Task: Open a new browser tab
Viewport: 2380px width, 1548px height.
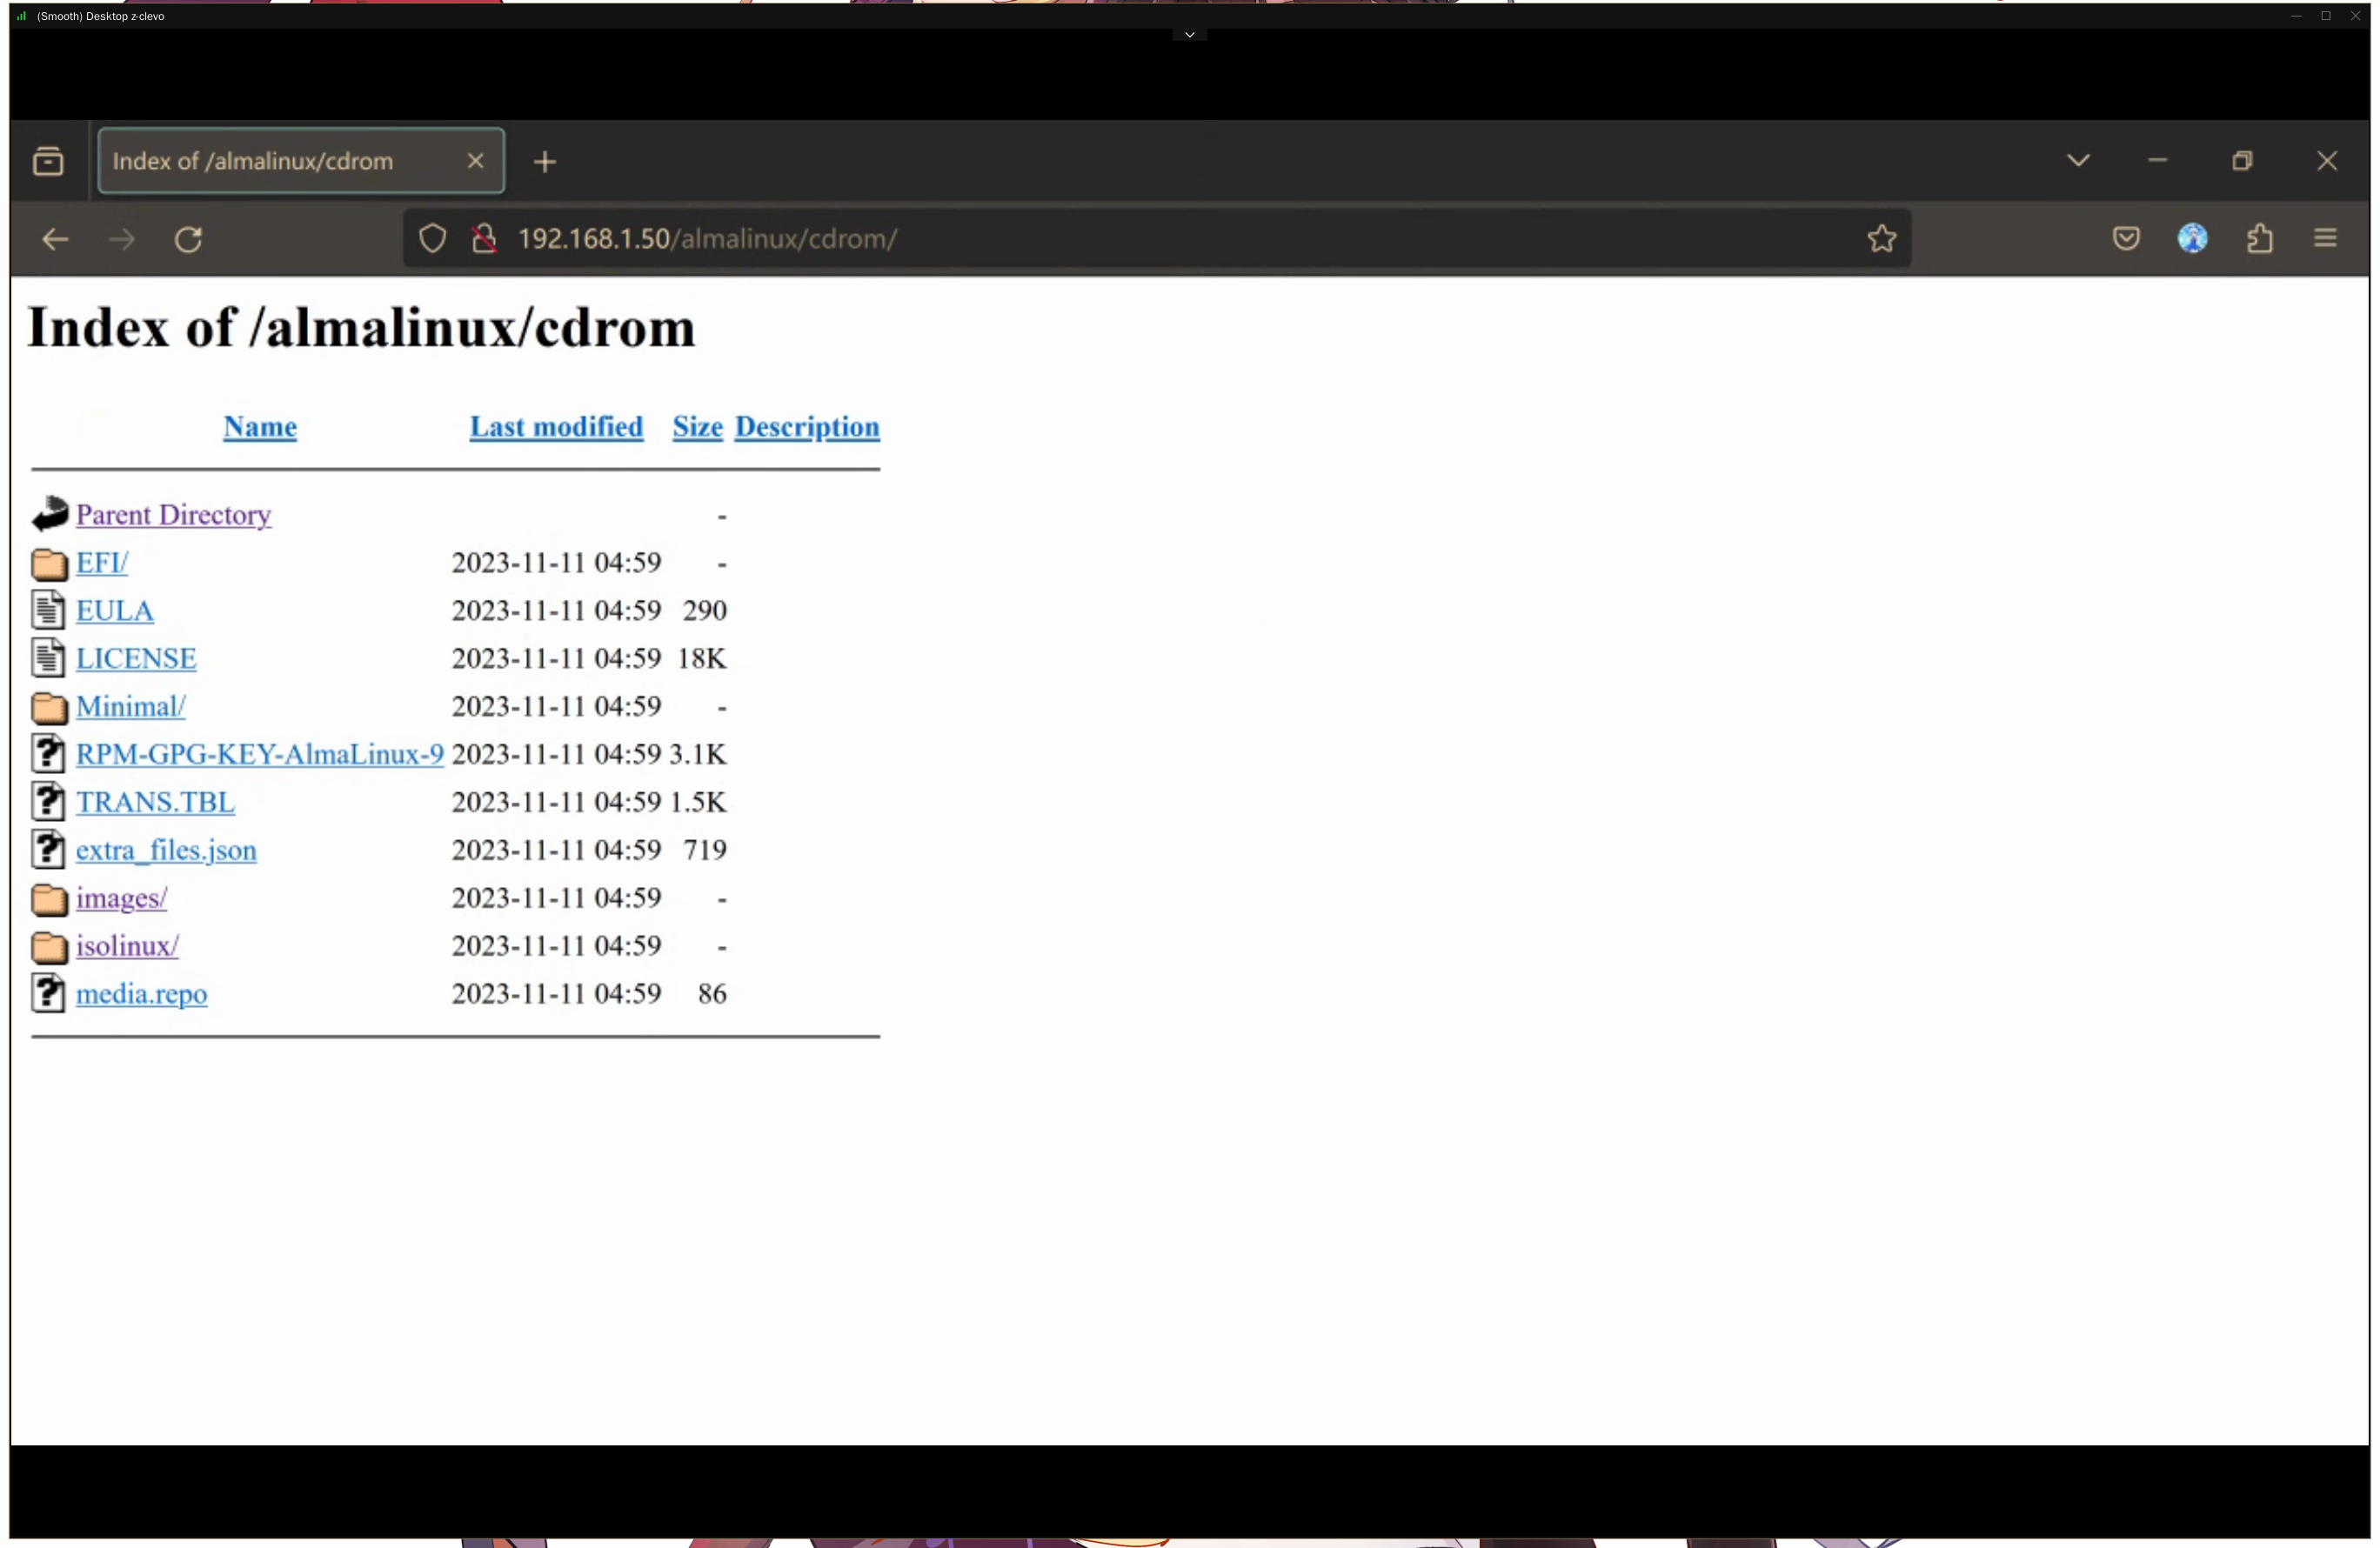Action: pyautogui.click(x=545, y=161)
